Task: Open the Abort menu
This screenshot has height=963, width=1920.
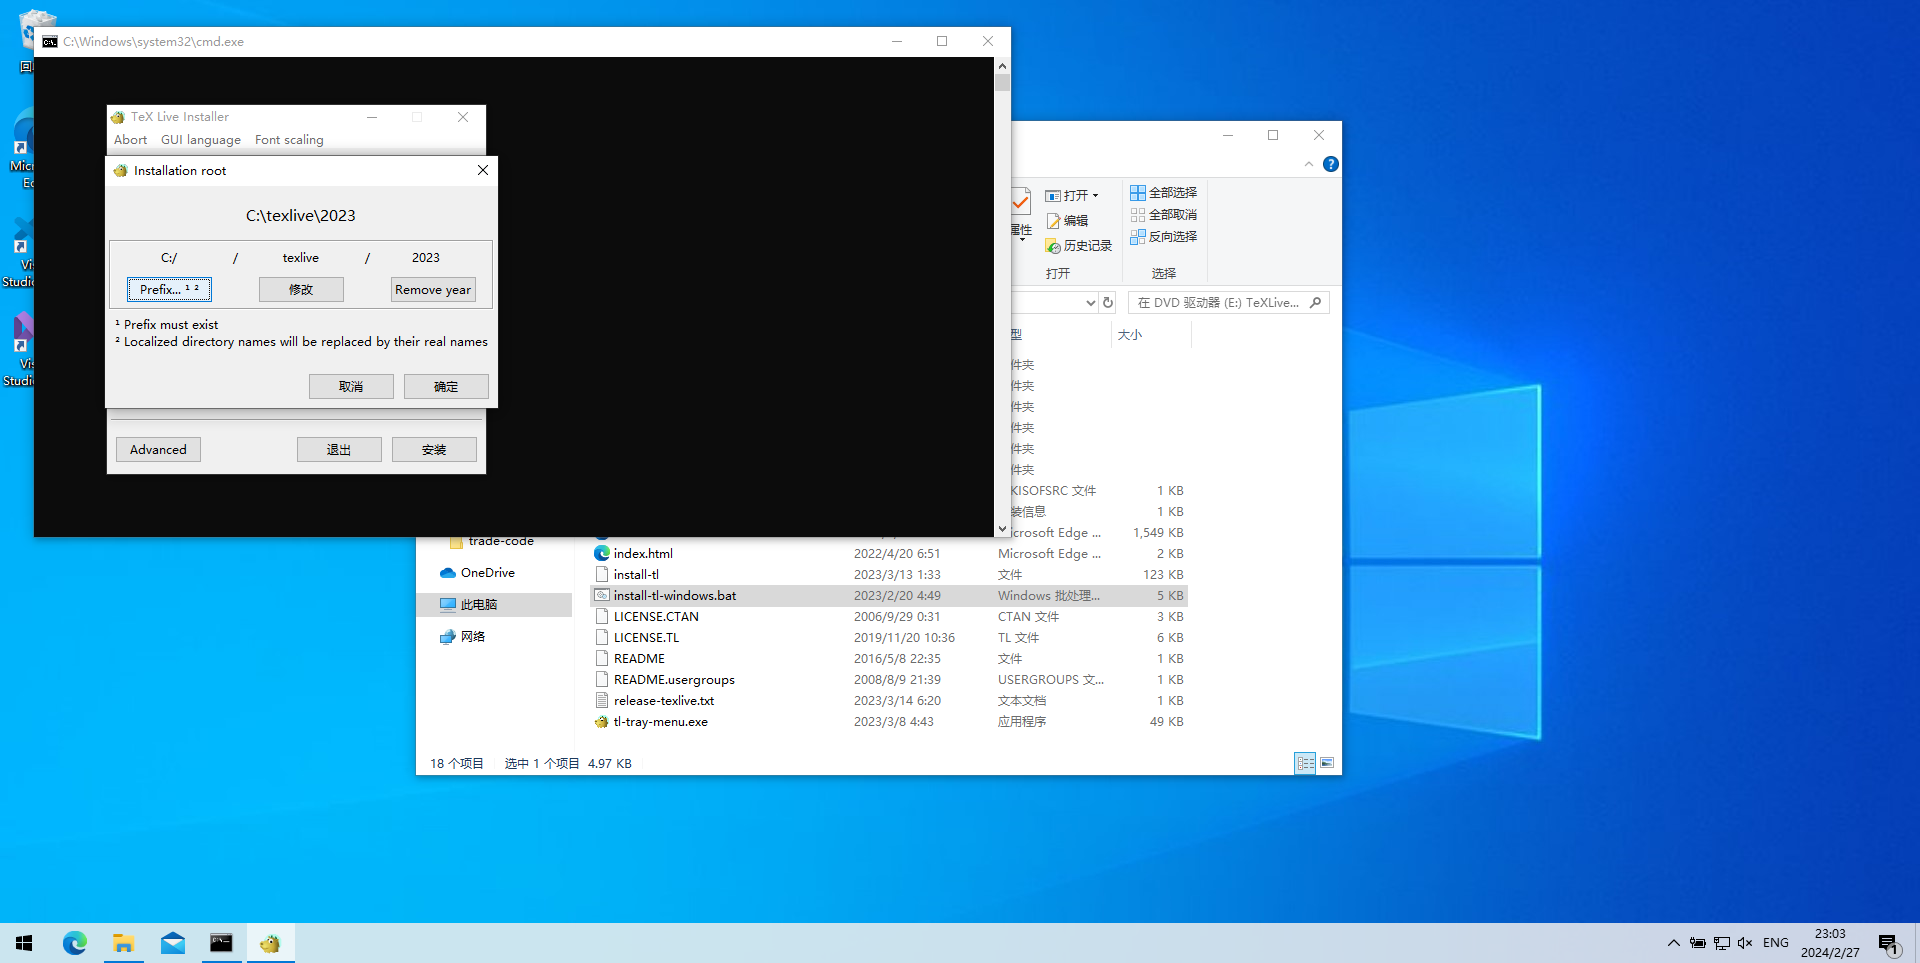Action: pos(130,140)
